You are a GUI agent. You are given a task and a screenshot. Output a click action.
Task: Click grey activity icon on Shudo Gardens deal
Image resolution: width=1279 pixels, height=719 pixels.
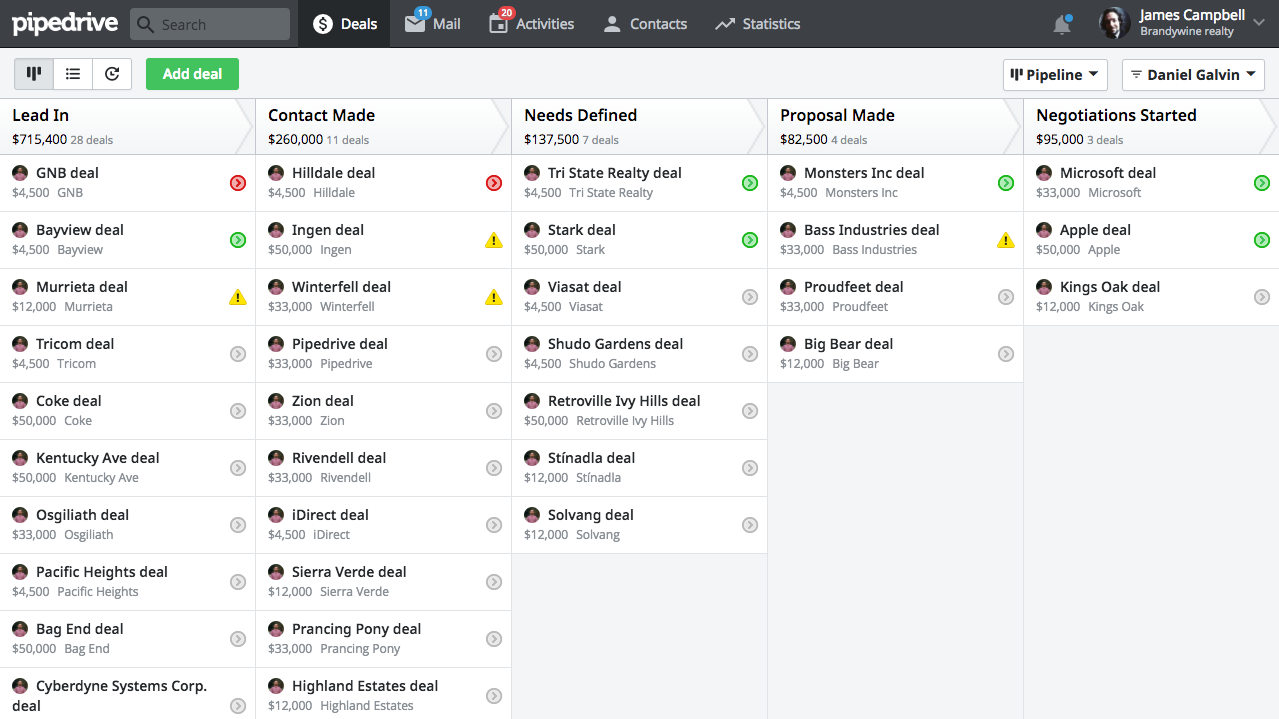[x=750, y=354]
